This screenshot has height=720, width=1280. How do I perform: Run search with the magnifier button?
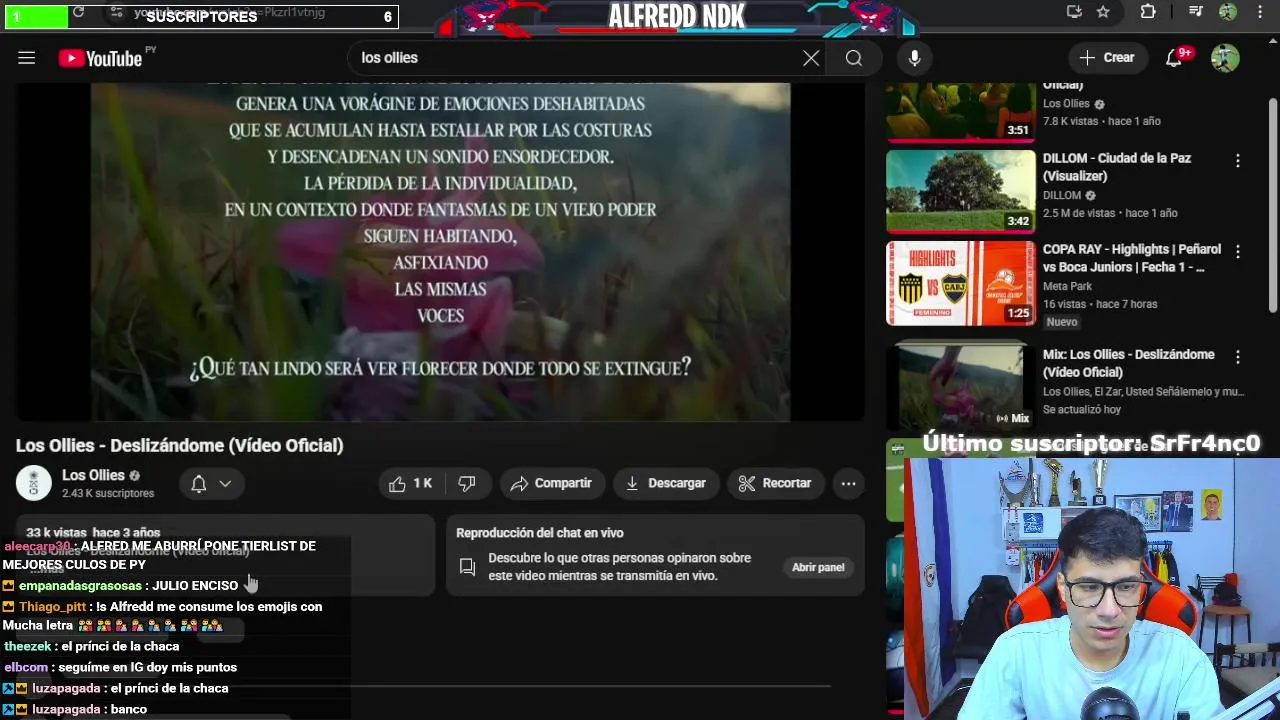coord(854,58)
